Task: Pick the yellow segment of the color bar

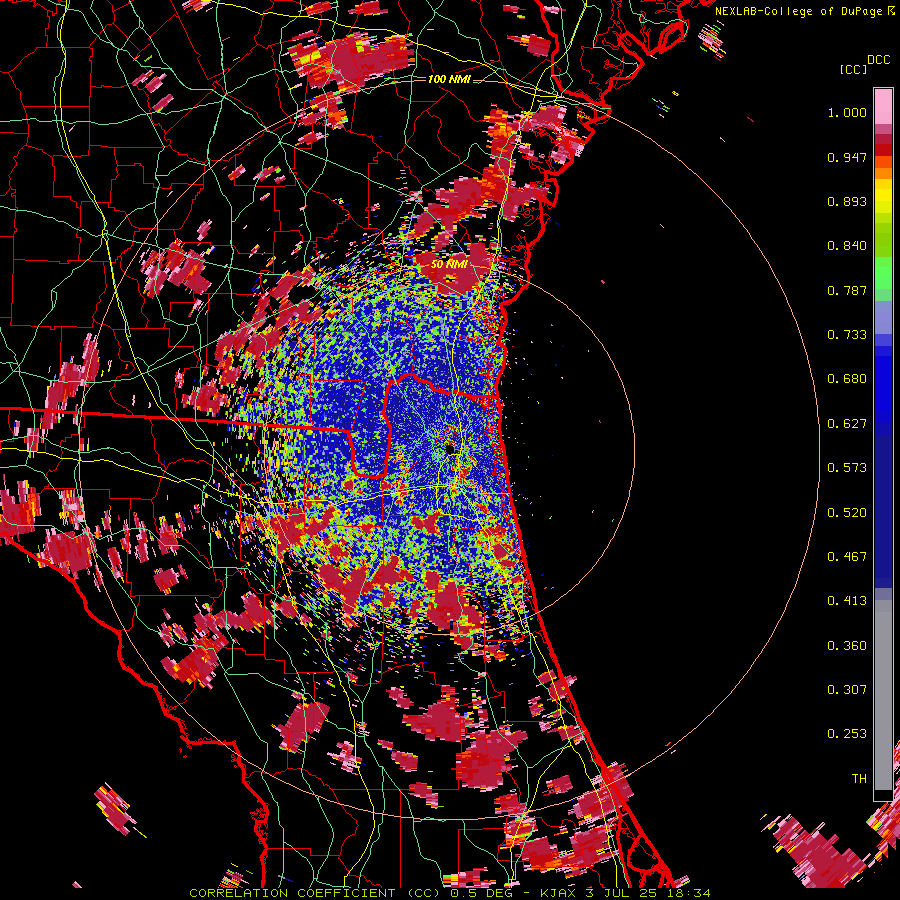Action: coord(883,196)
